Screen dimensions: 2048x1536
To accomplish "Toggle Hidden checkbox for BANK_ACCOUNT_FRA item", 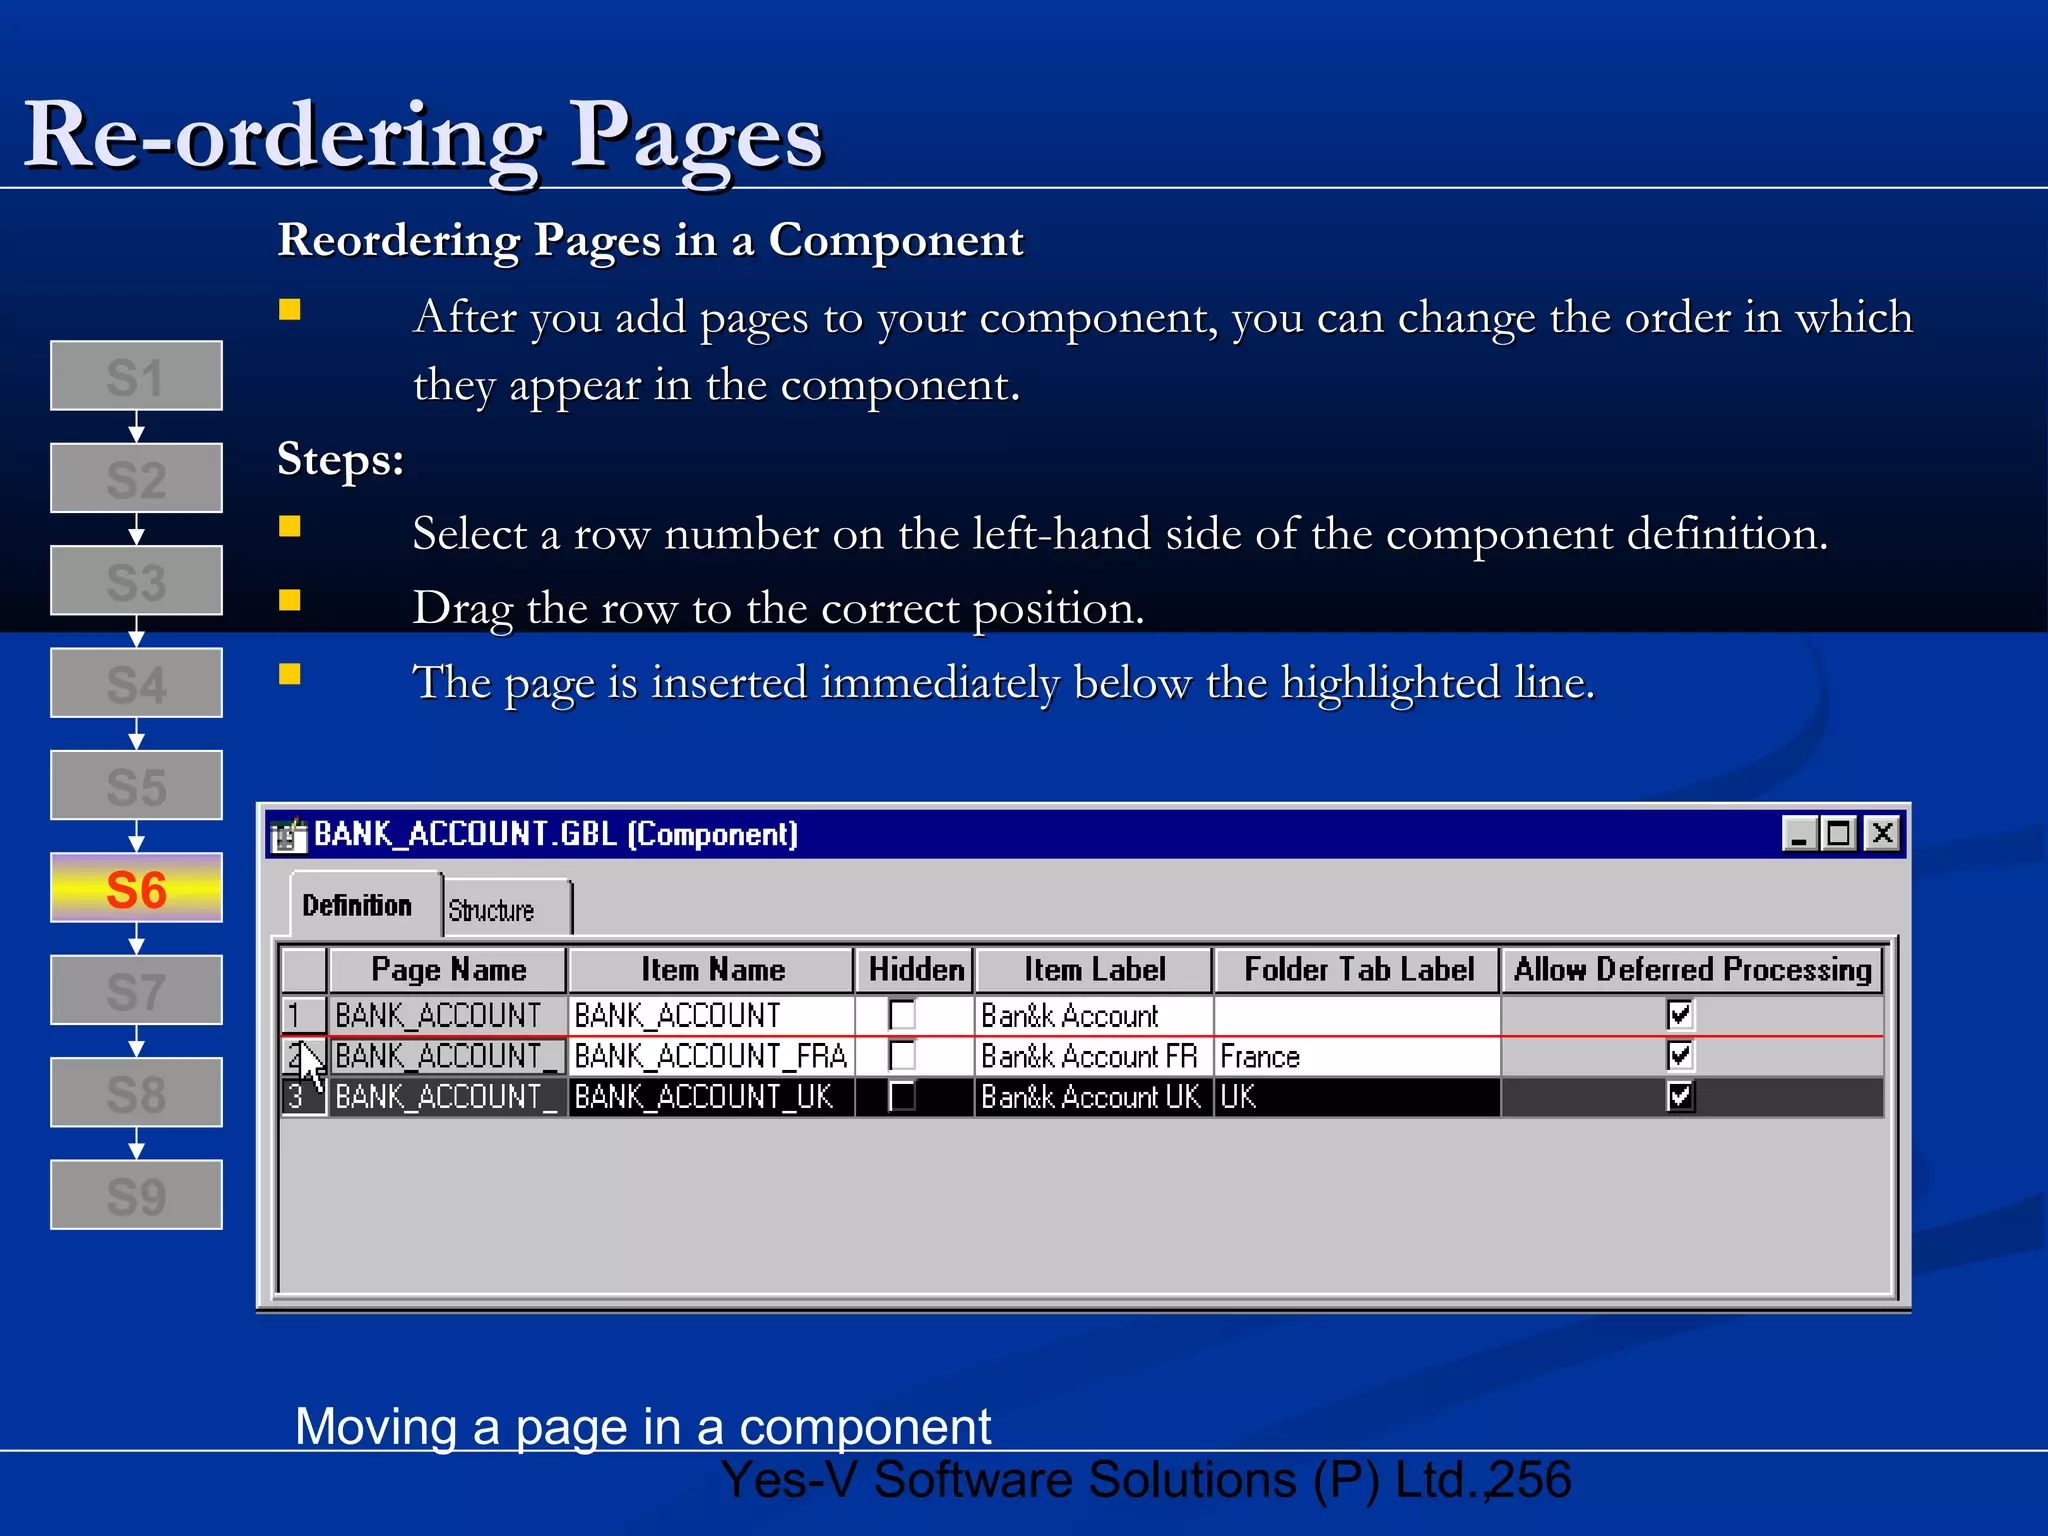I will coord(902,1056).
